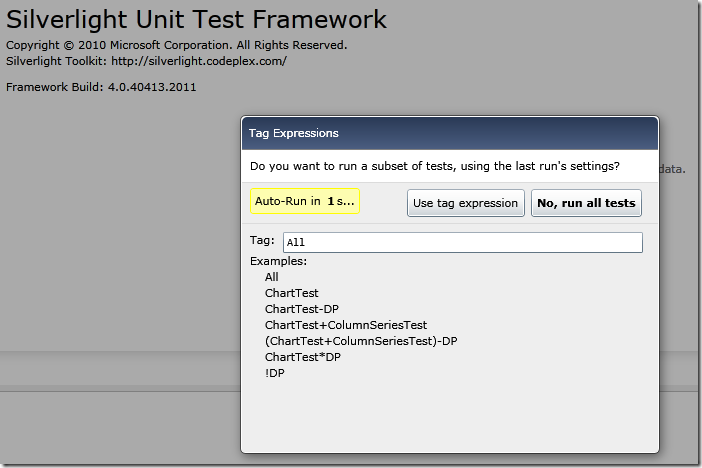The image size is (702, 468).
Task: Pick the "ChartTest-DP" example expression
Action: [x=302, y=309]
